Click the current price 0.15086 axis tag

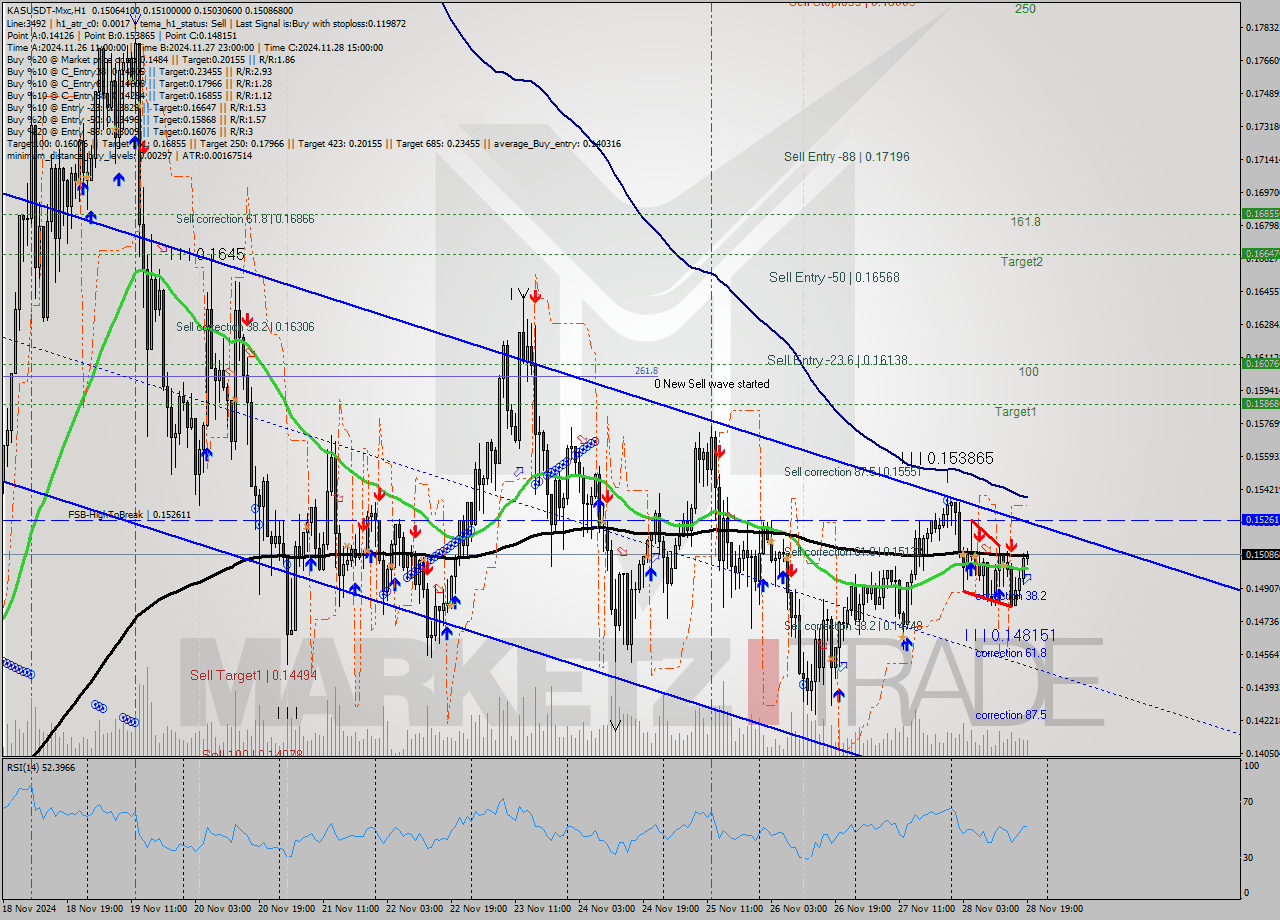(x=1260, y=554)
